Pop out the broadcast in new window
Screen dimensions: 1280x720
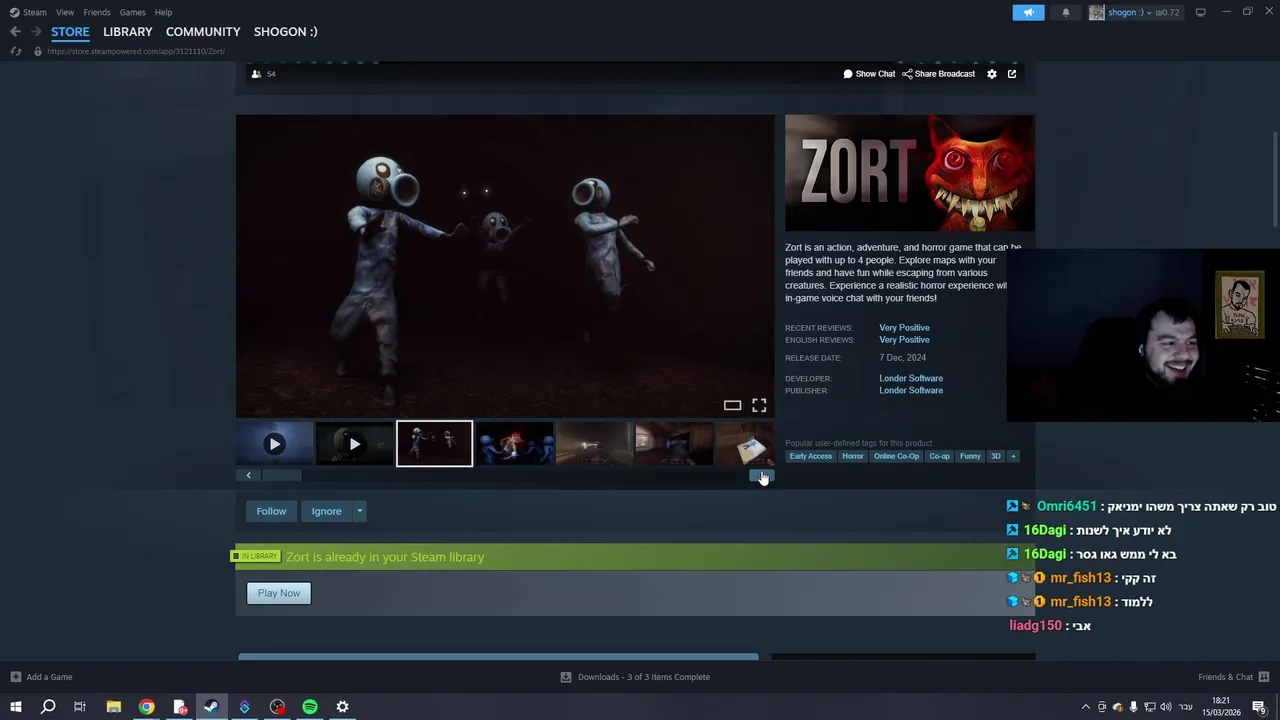pyautogui.click(x=1012, y=74)
